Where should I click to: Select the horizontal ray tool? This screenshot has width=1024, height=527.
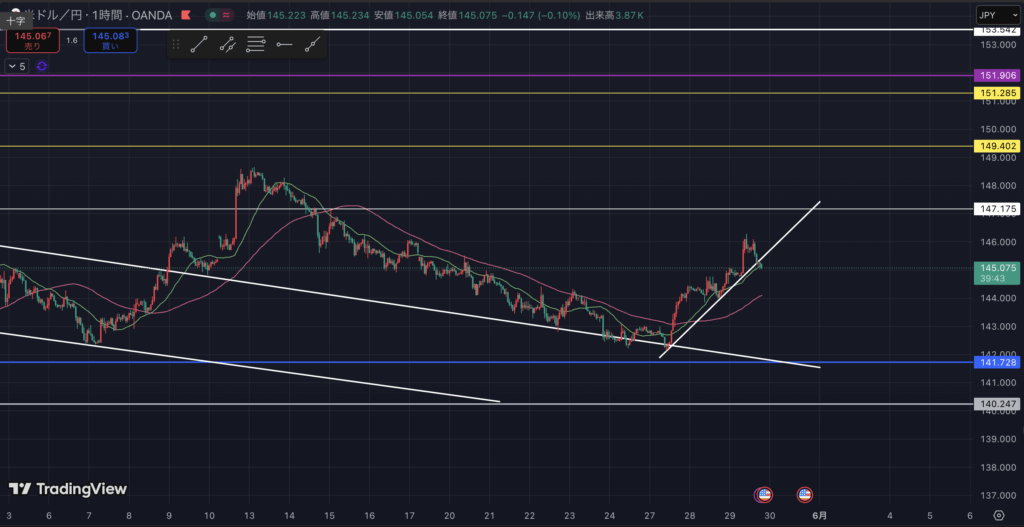pyautogui.click(x=284, y=44)
